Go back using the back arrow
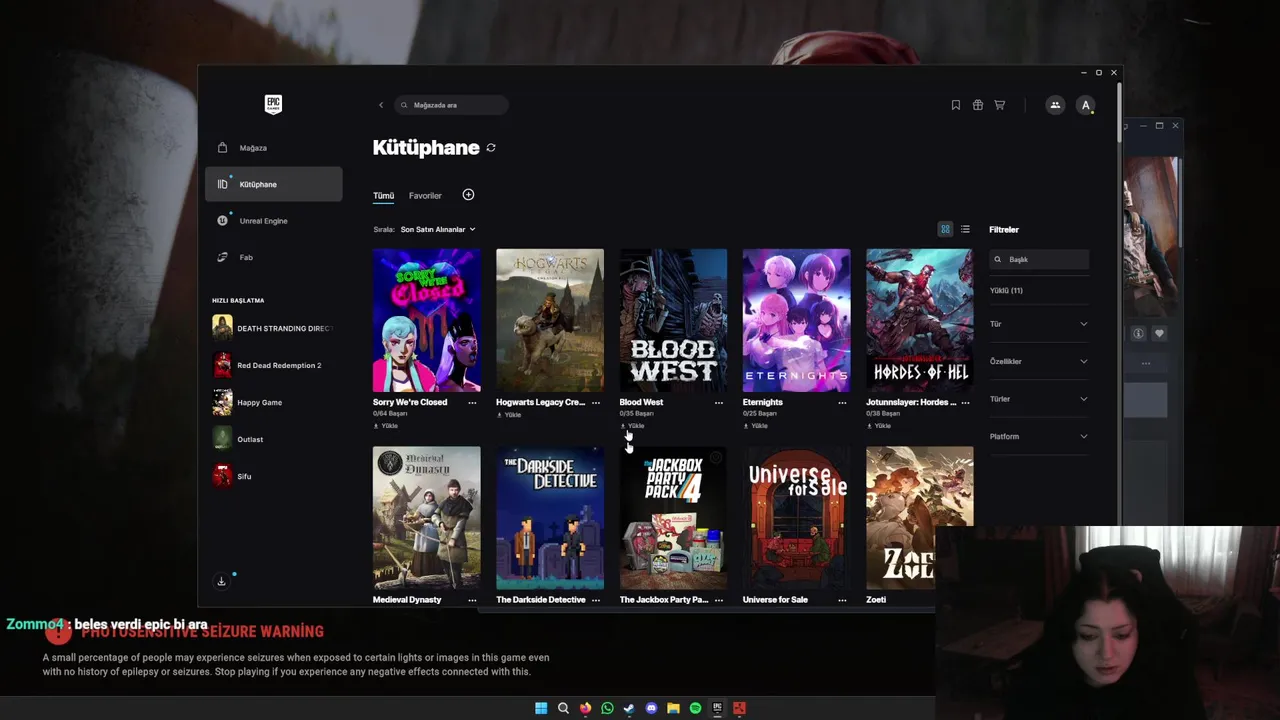Screen dimensions: 1280x720 click(x=381, y=105)
